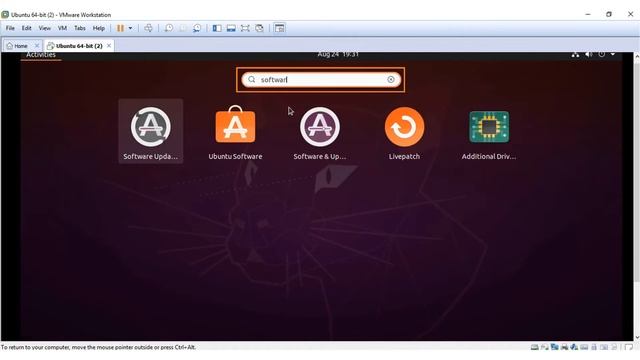Click the hard disk status bar icon

coord(535,347)
